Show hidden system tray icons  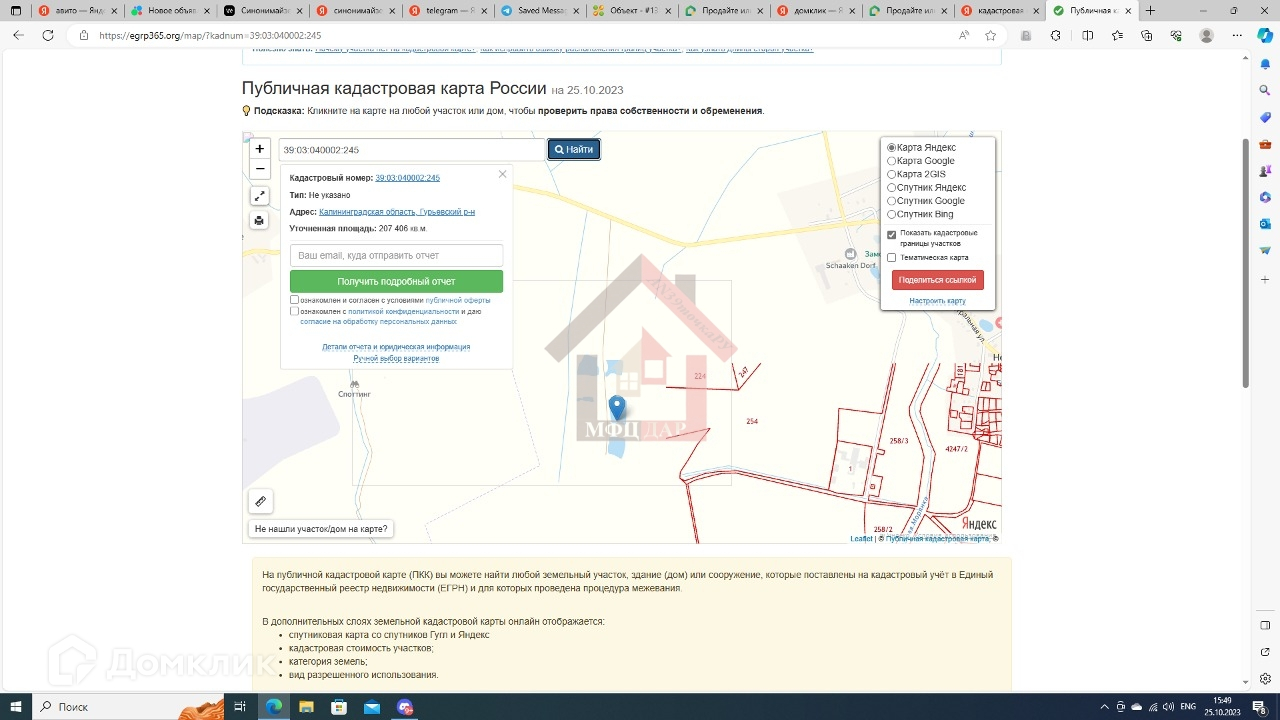tap(1105, 707)
